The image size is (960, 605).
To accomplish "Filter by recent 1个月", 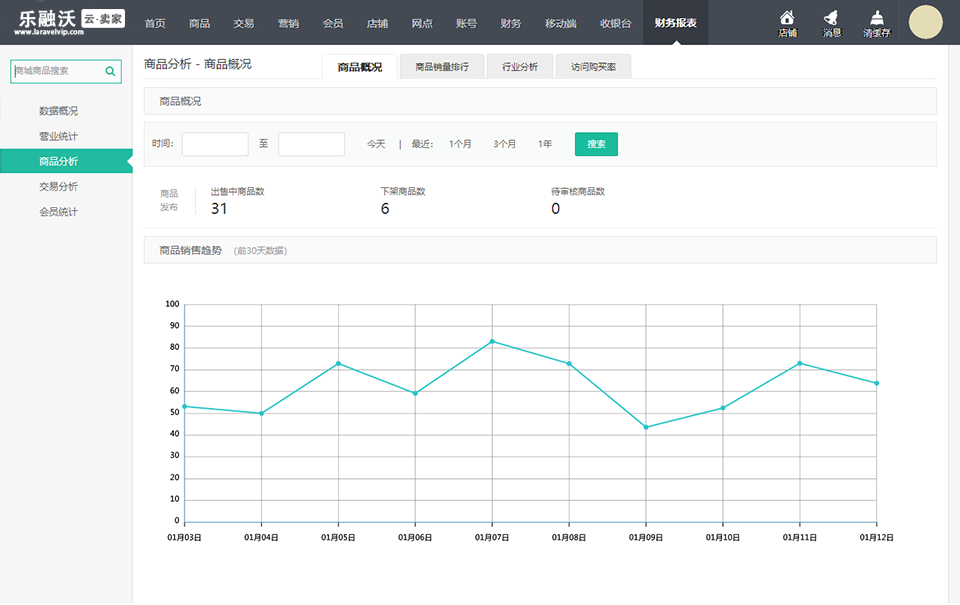I will tap(460, 144).
